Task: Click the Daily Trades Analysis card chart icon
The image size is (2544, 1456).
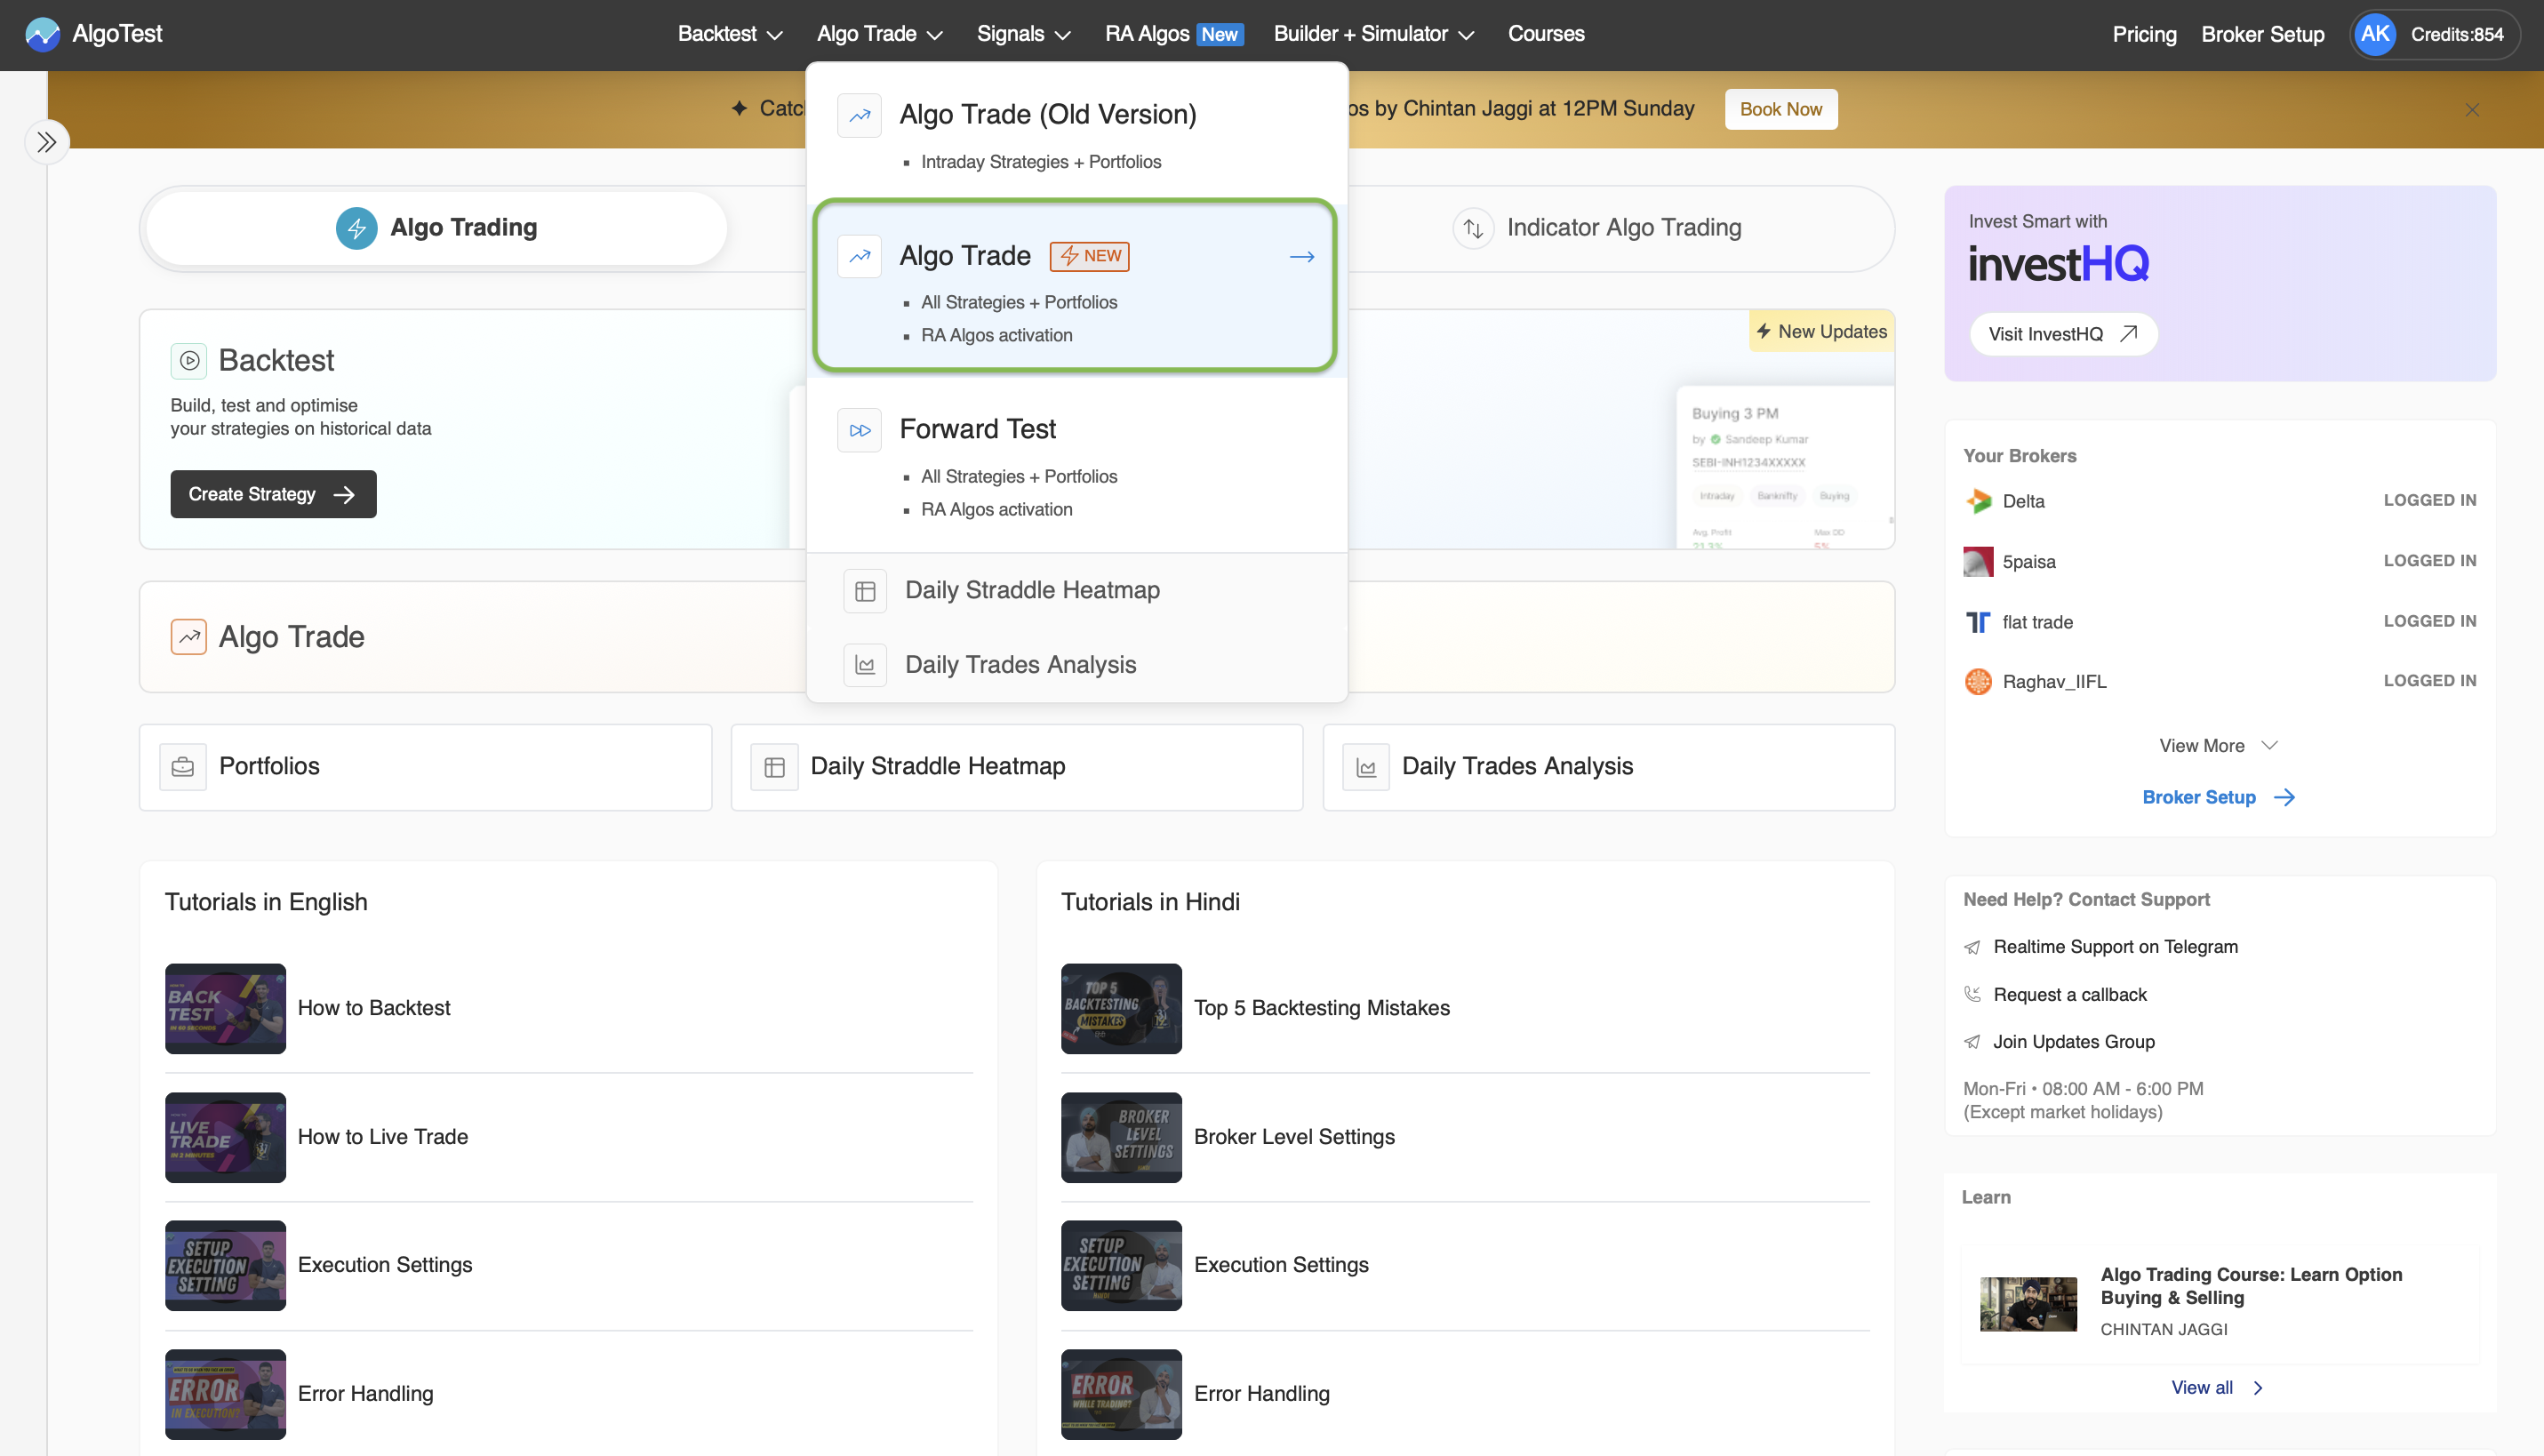Action: 1366,767
